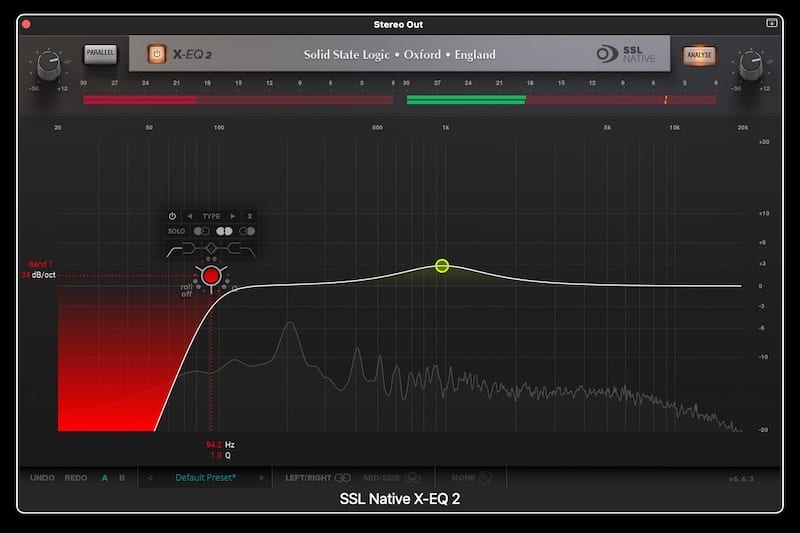Switch to preset slot A
This screenshot has width=800, height=533.
pos(105,478)
